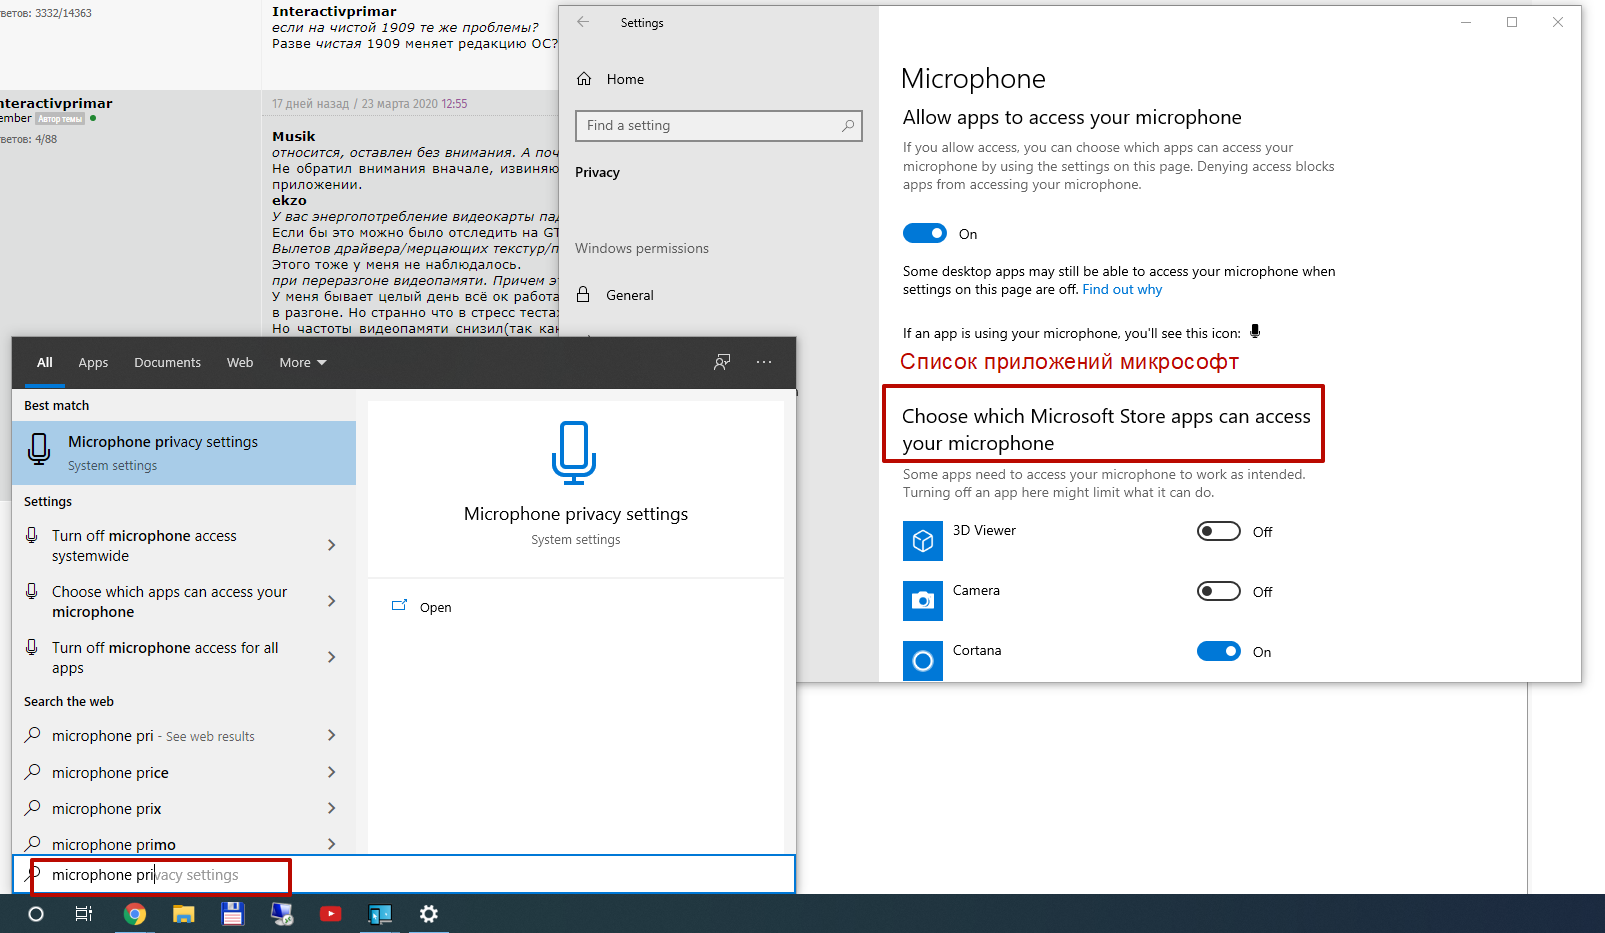1605x933 pixels.
Task: Click the lock icon beside General
Action: pos(583,295)
